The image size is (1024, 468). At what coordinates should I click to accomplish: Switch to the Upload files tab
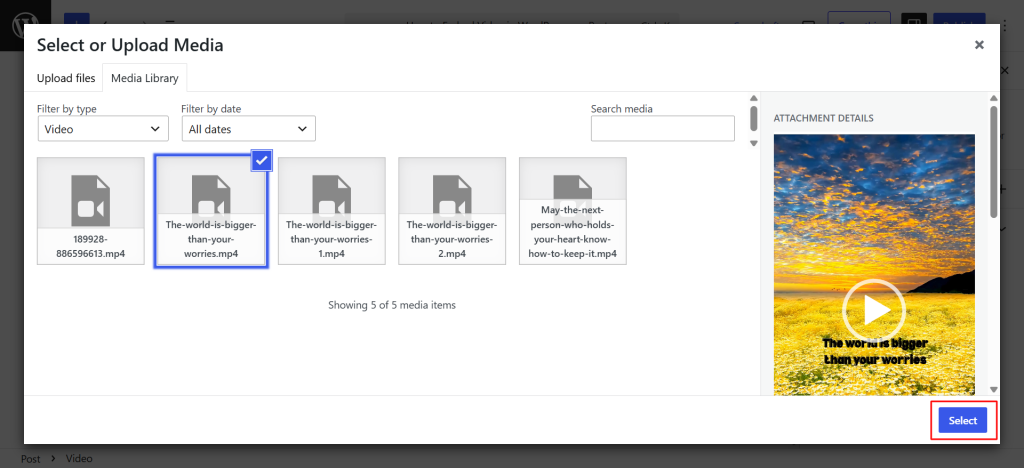(x=66, y=78)
